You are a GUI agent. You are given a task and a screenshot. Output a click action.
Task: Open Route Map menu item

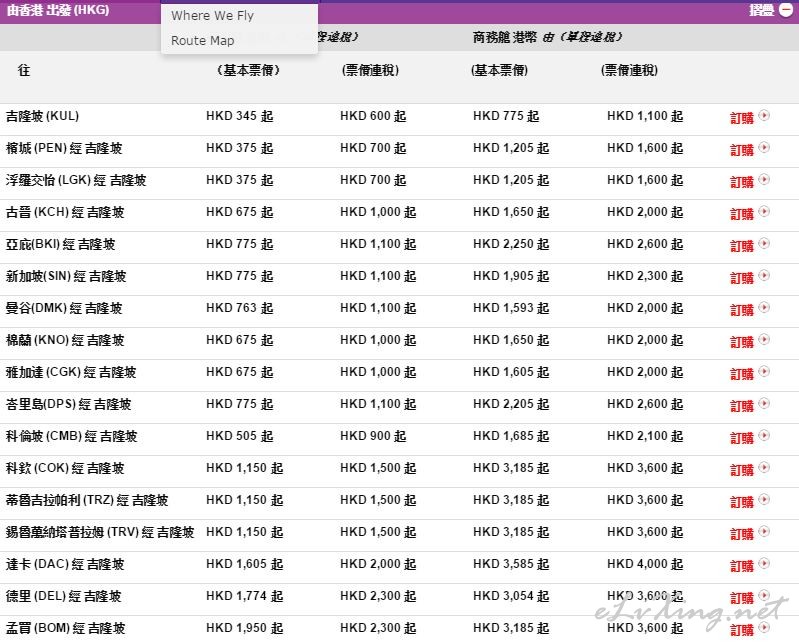(202, 41)
